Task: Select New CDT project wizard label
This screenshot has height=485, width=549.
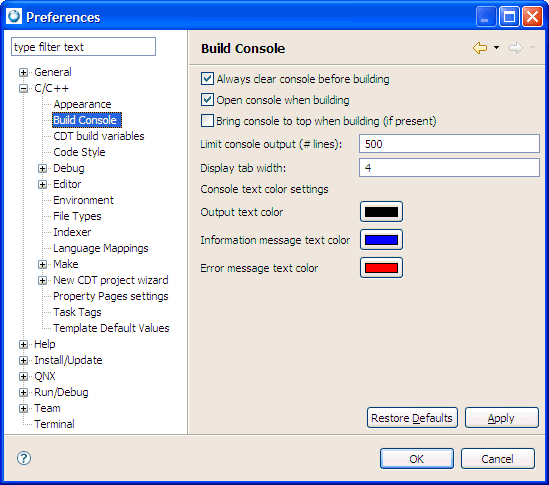Action: pyautogui.click(x=111, y=280)
